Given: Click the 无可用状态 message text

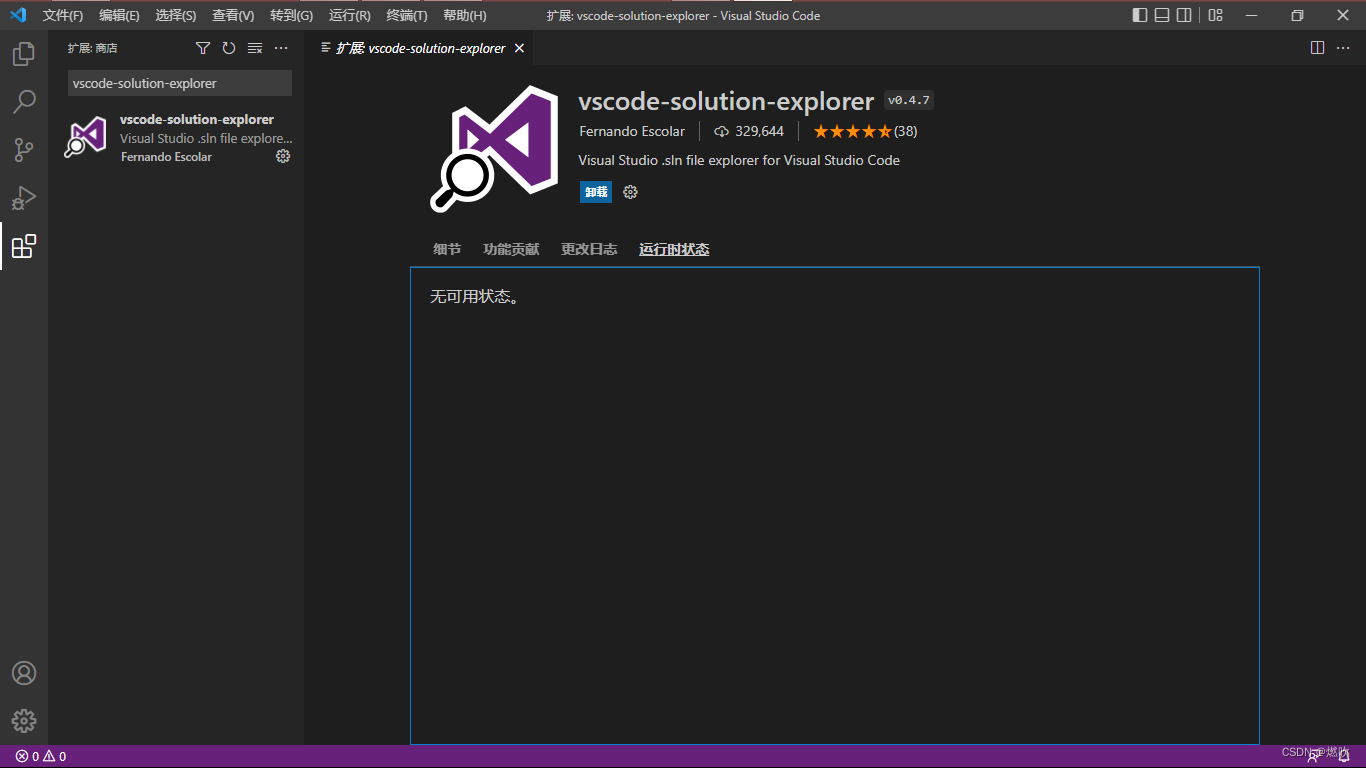Looking at the screenshot, I should tap(475, 297).
